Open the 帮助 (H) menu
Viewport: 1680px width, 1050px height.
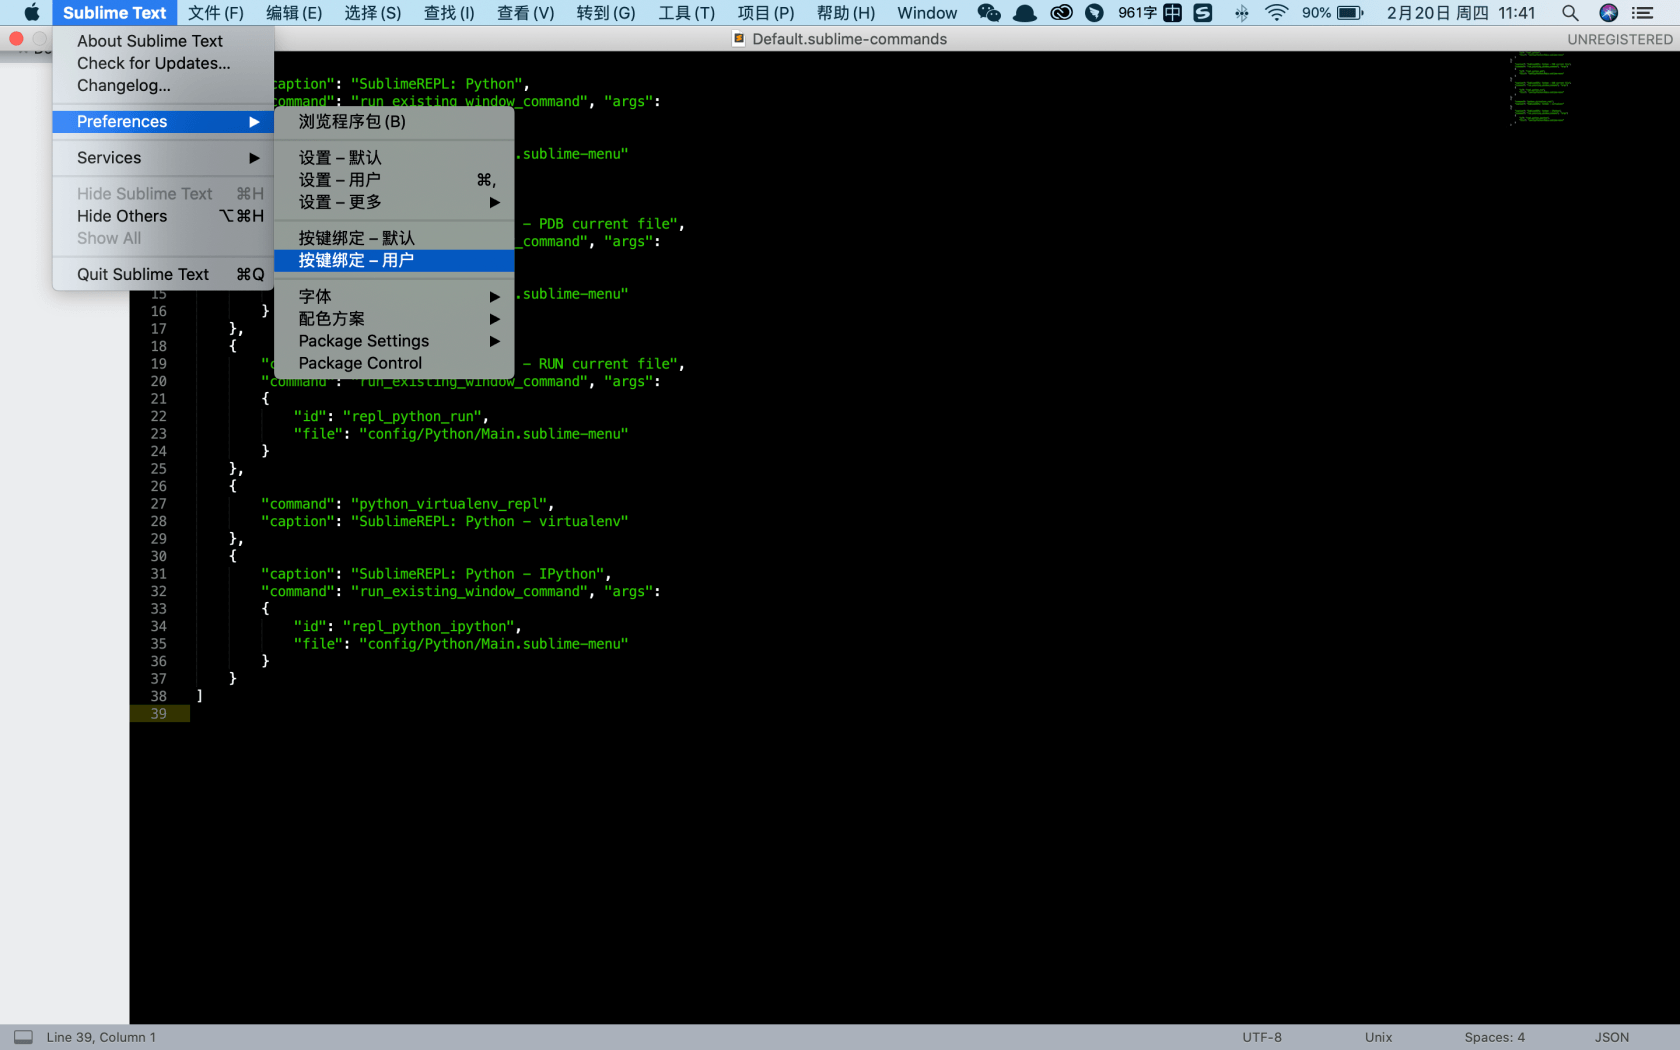click(x=846, y=13)
